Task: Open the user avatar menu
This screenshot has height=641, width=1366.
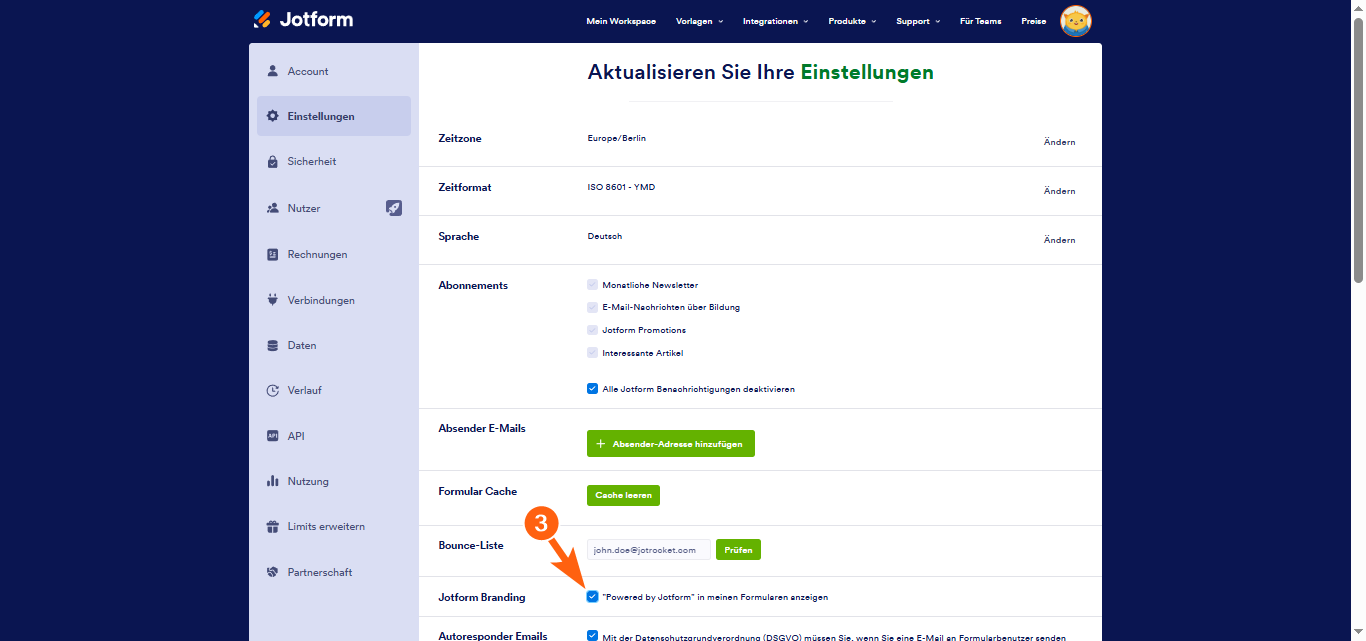Action: [1076, 20]
